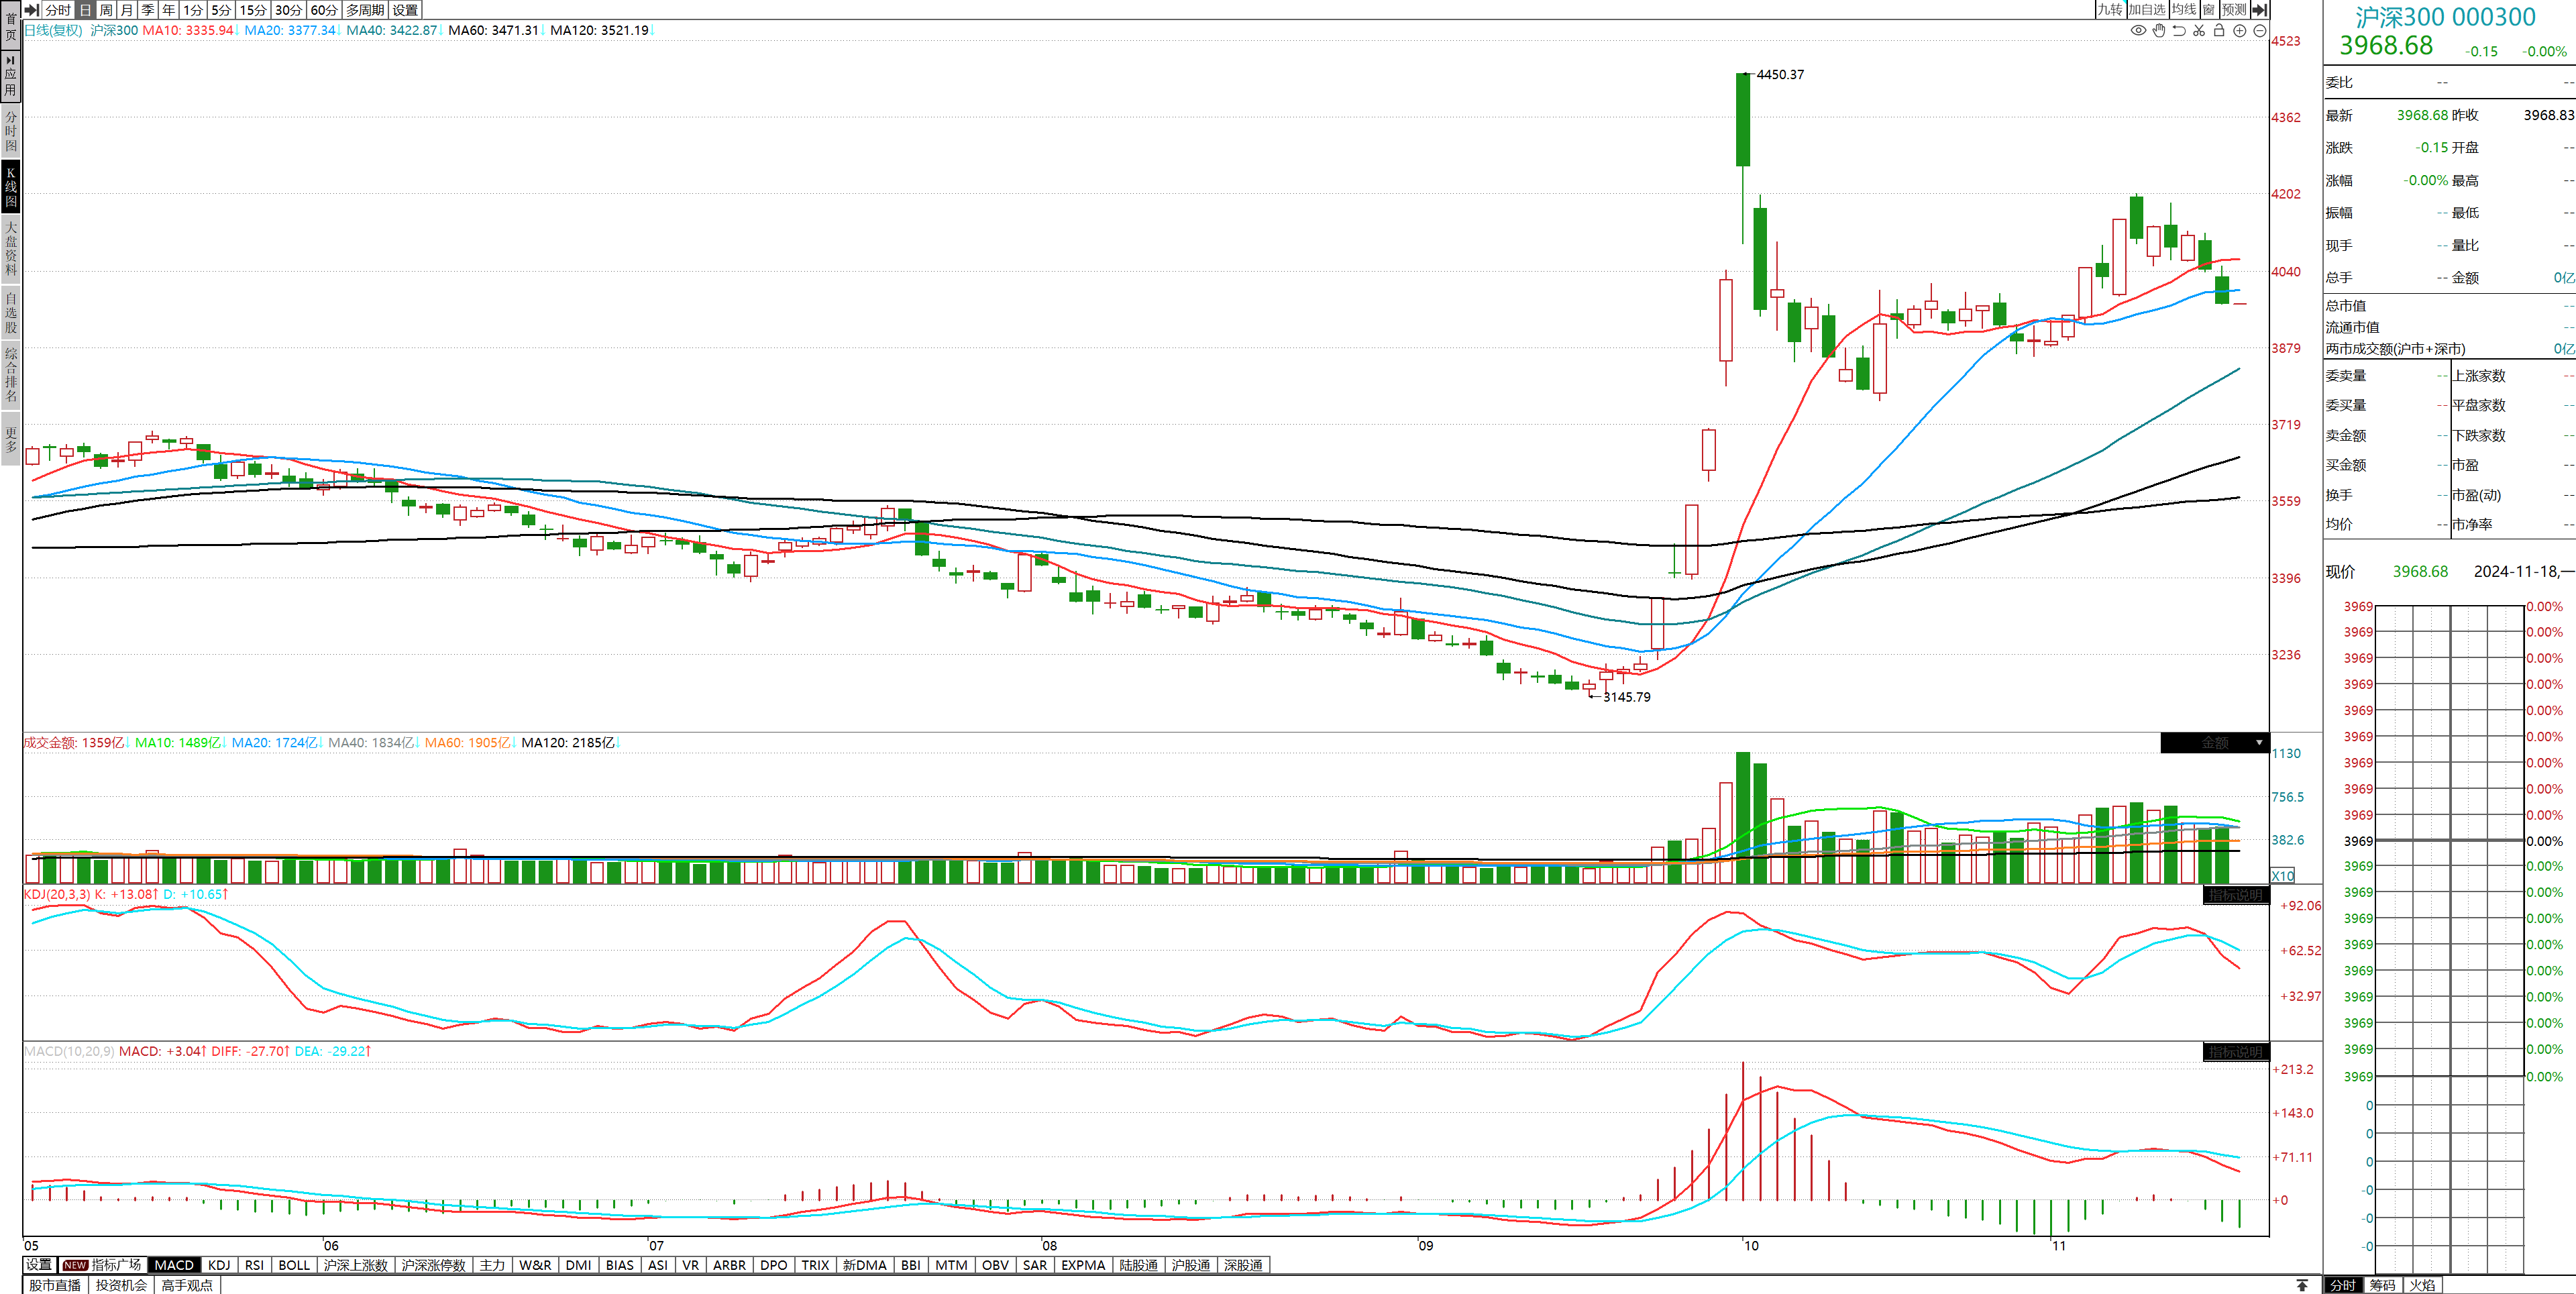Switch to 1分 minute chart
The image size is (2576, 1294).
[x=193, y=10]
